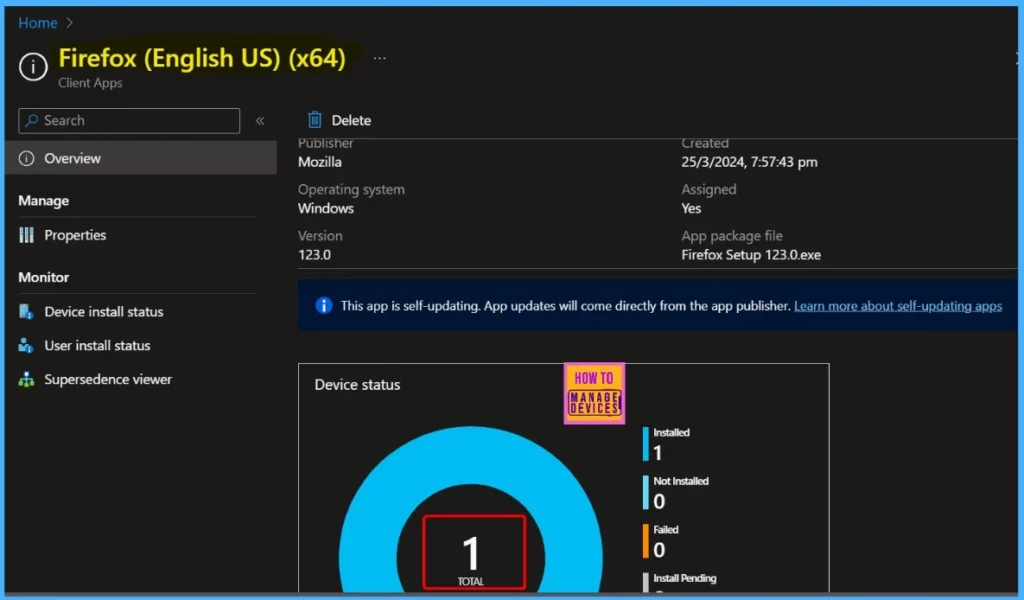Select Firefox Setup 123.0.exe file name
Viewport: 1024px width, 600px height.
pos(751,255)
